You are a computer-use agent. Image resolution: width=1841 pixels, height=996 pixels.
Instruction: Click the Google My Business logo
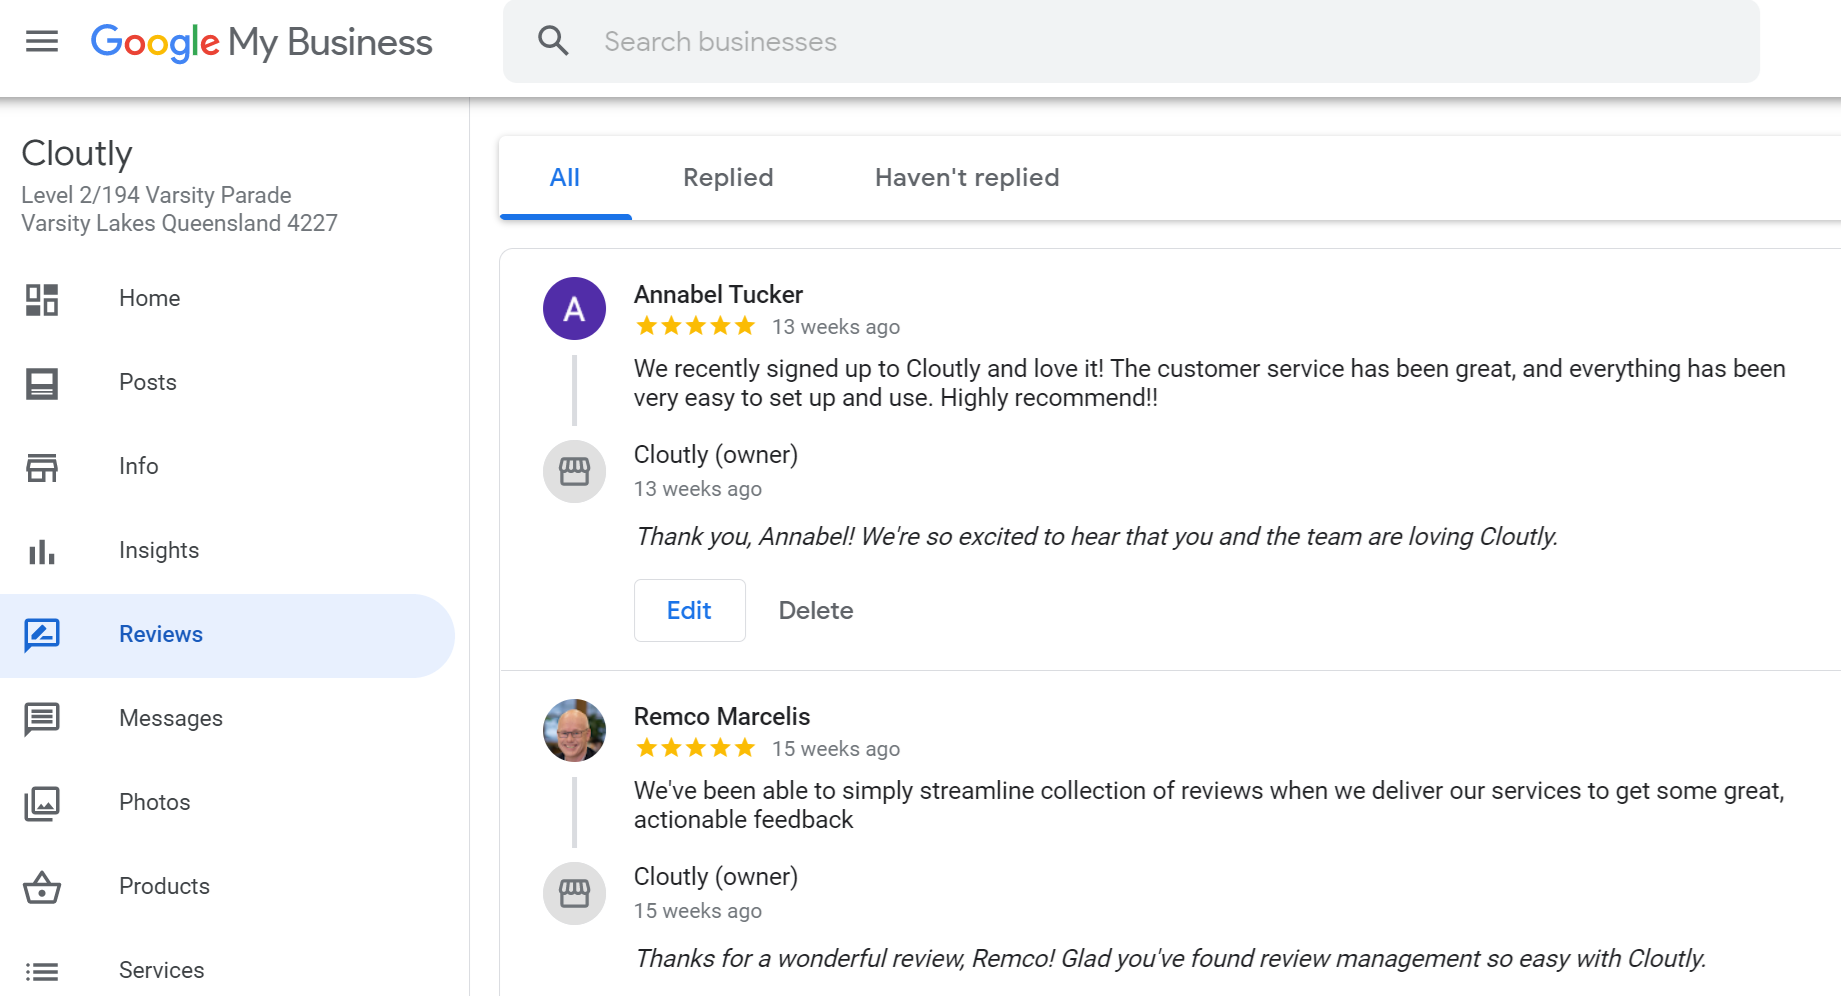(x=261, y=42)
